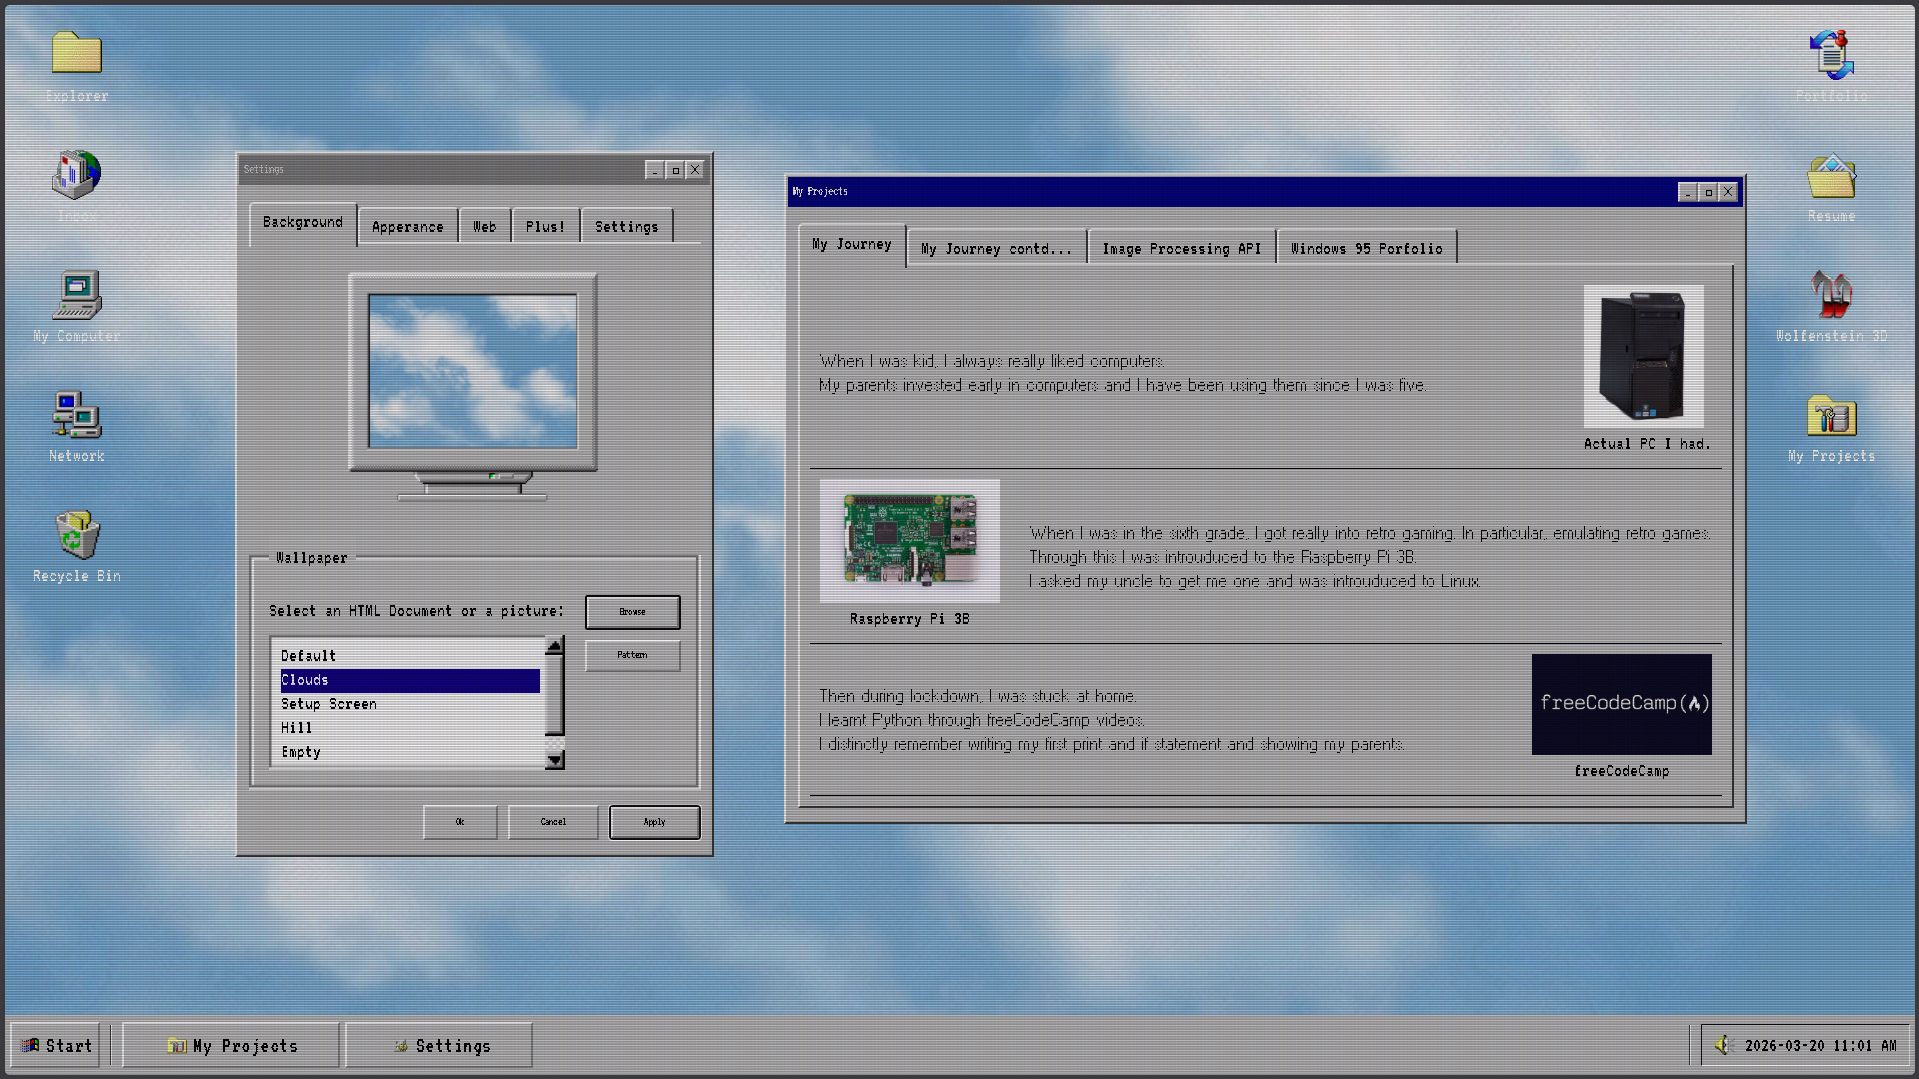The image size is (1919, 1079).
Task: Click the volume speaker icon in tray
Action: [x=1722, y=1045]
